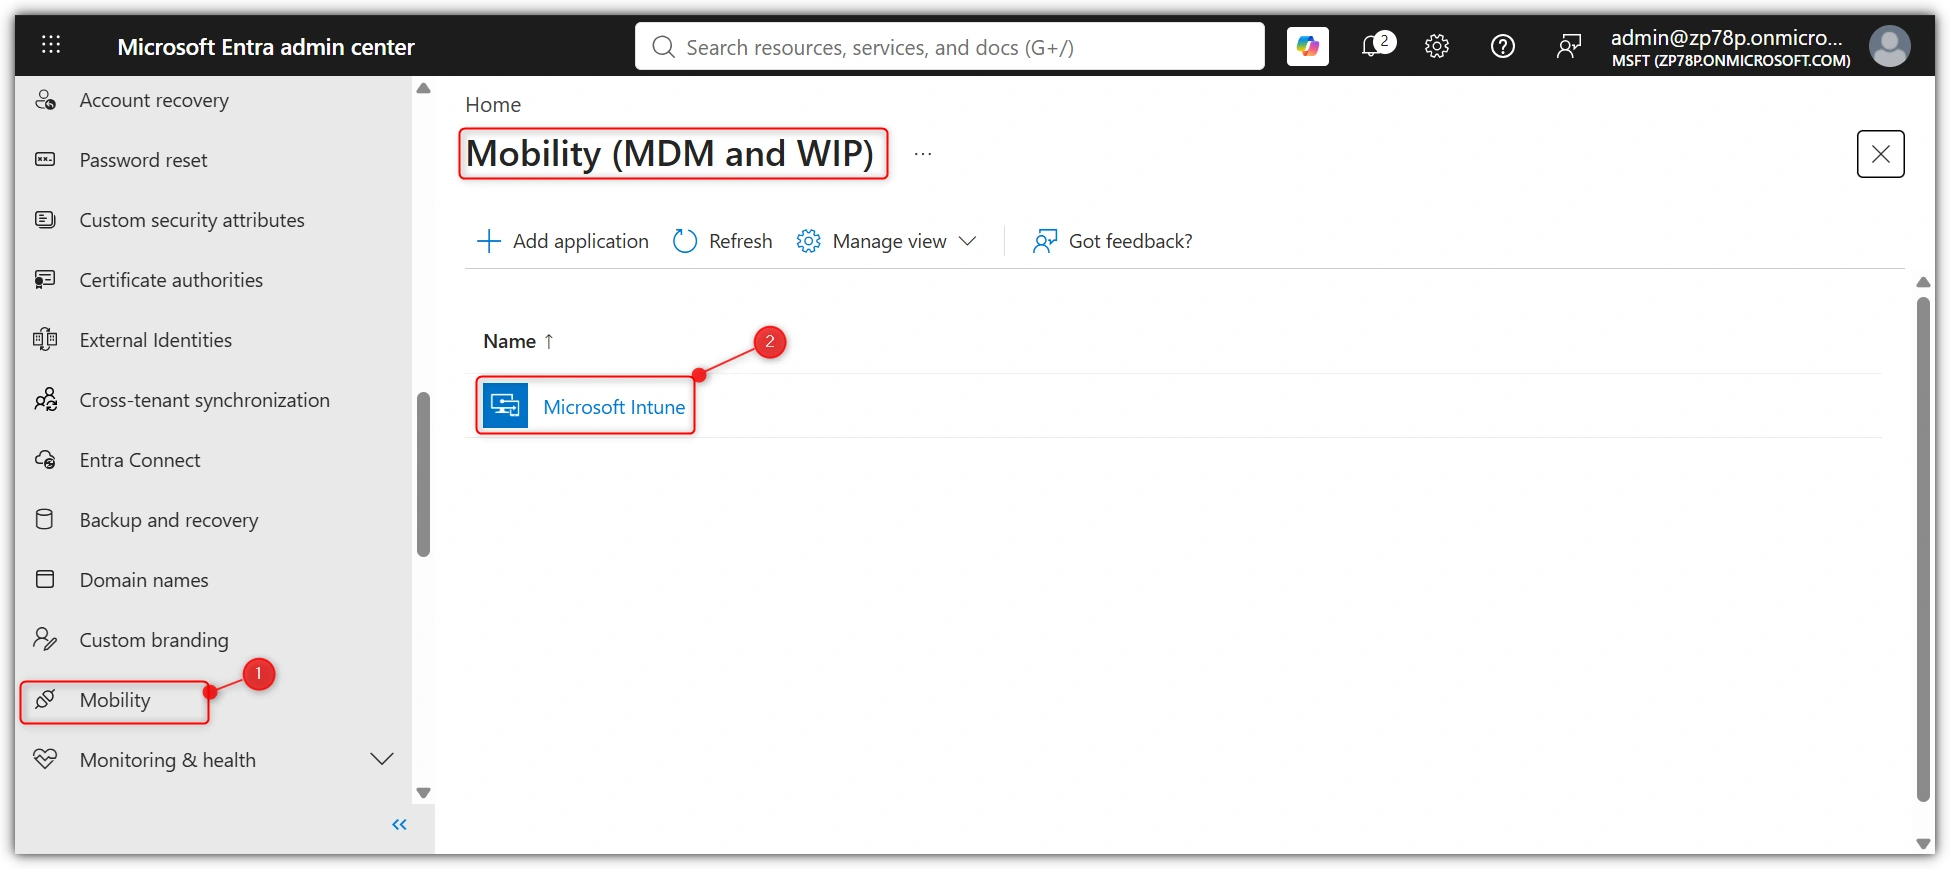The width and height of the screenshot is (1950, 869).
Task: Click the Microsoft Intune app icon
Action: tap(505, 406)
